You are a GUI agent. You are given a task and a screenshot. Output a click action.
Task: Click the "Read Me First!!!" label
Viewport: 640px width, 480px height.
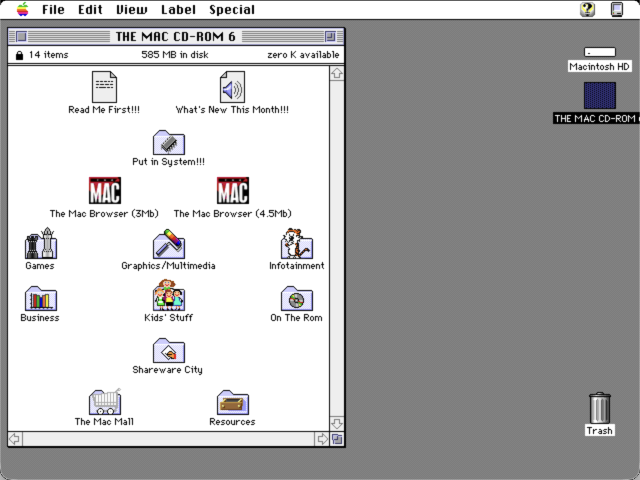coord(104,110)
